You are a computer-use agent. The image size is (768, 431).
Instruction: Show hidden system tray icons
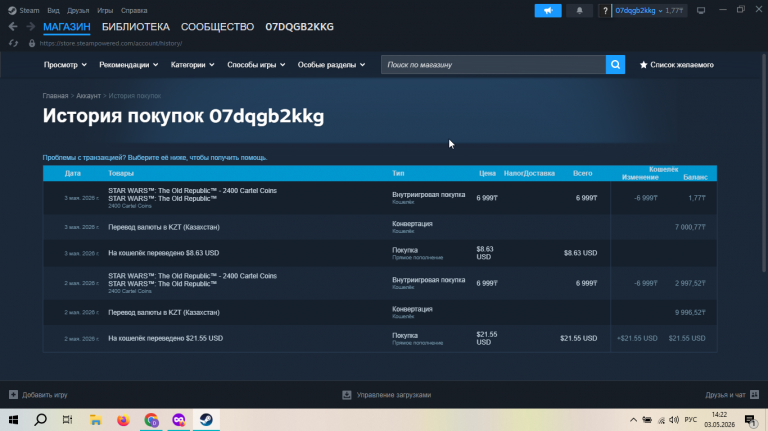point(633,420)
